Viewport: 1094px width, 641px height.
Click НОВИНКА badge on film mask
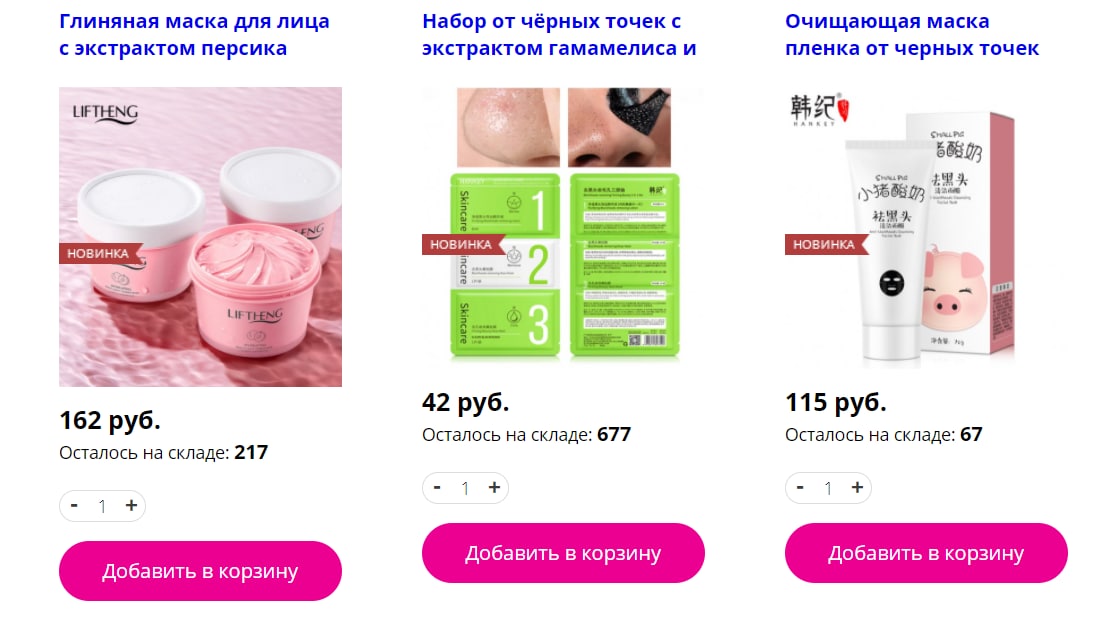tap(826, 244)
